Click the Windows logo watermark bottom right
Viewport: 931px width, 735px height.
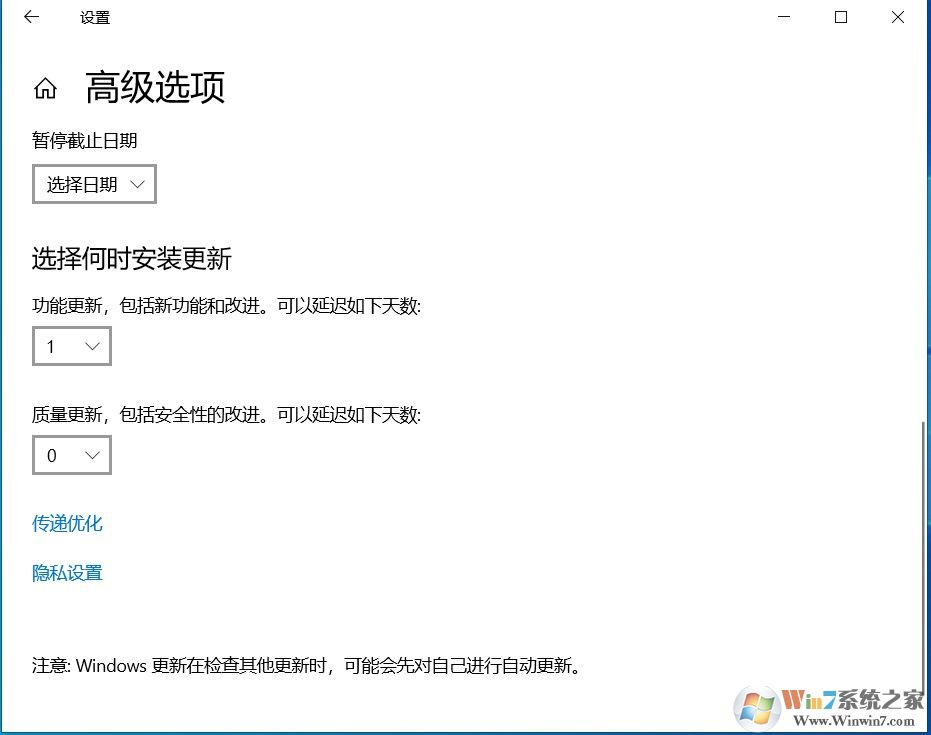(756, 706)
